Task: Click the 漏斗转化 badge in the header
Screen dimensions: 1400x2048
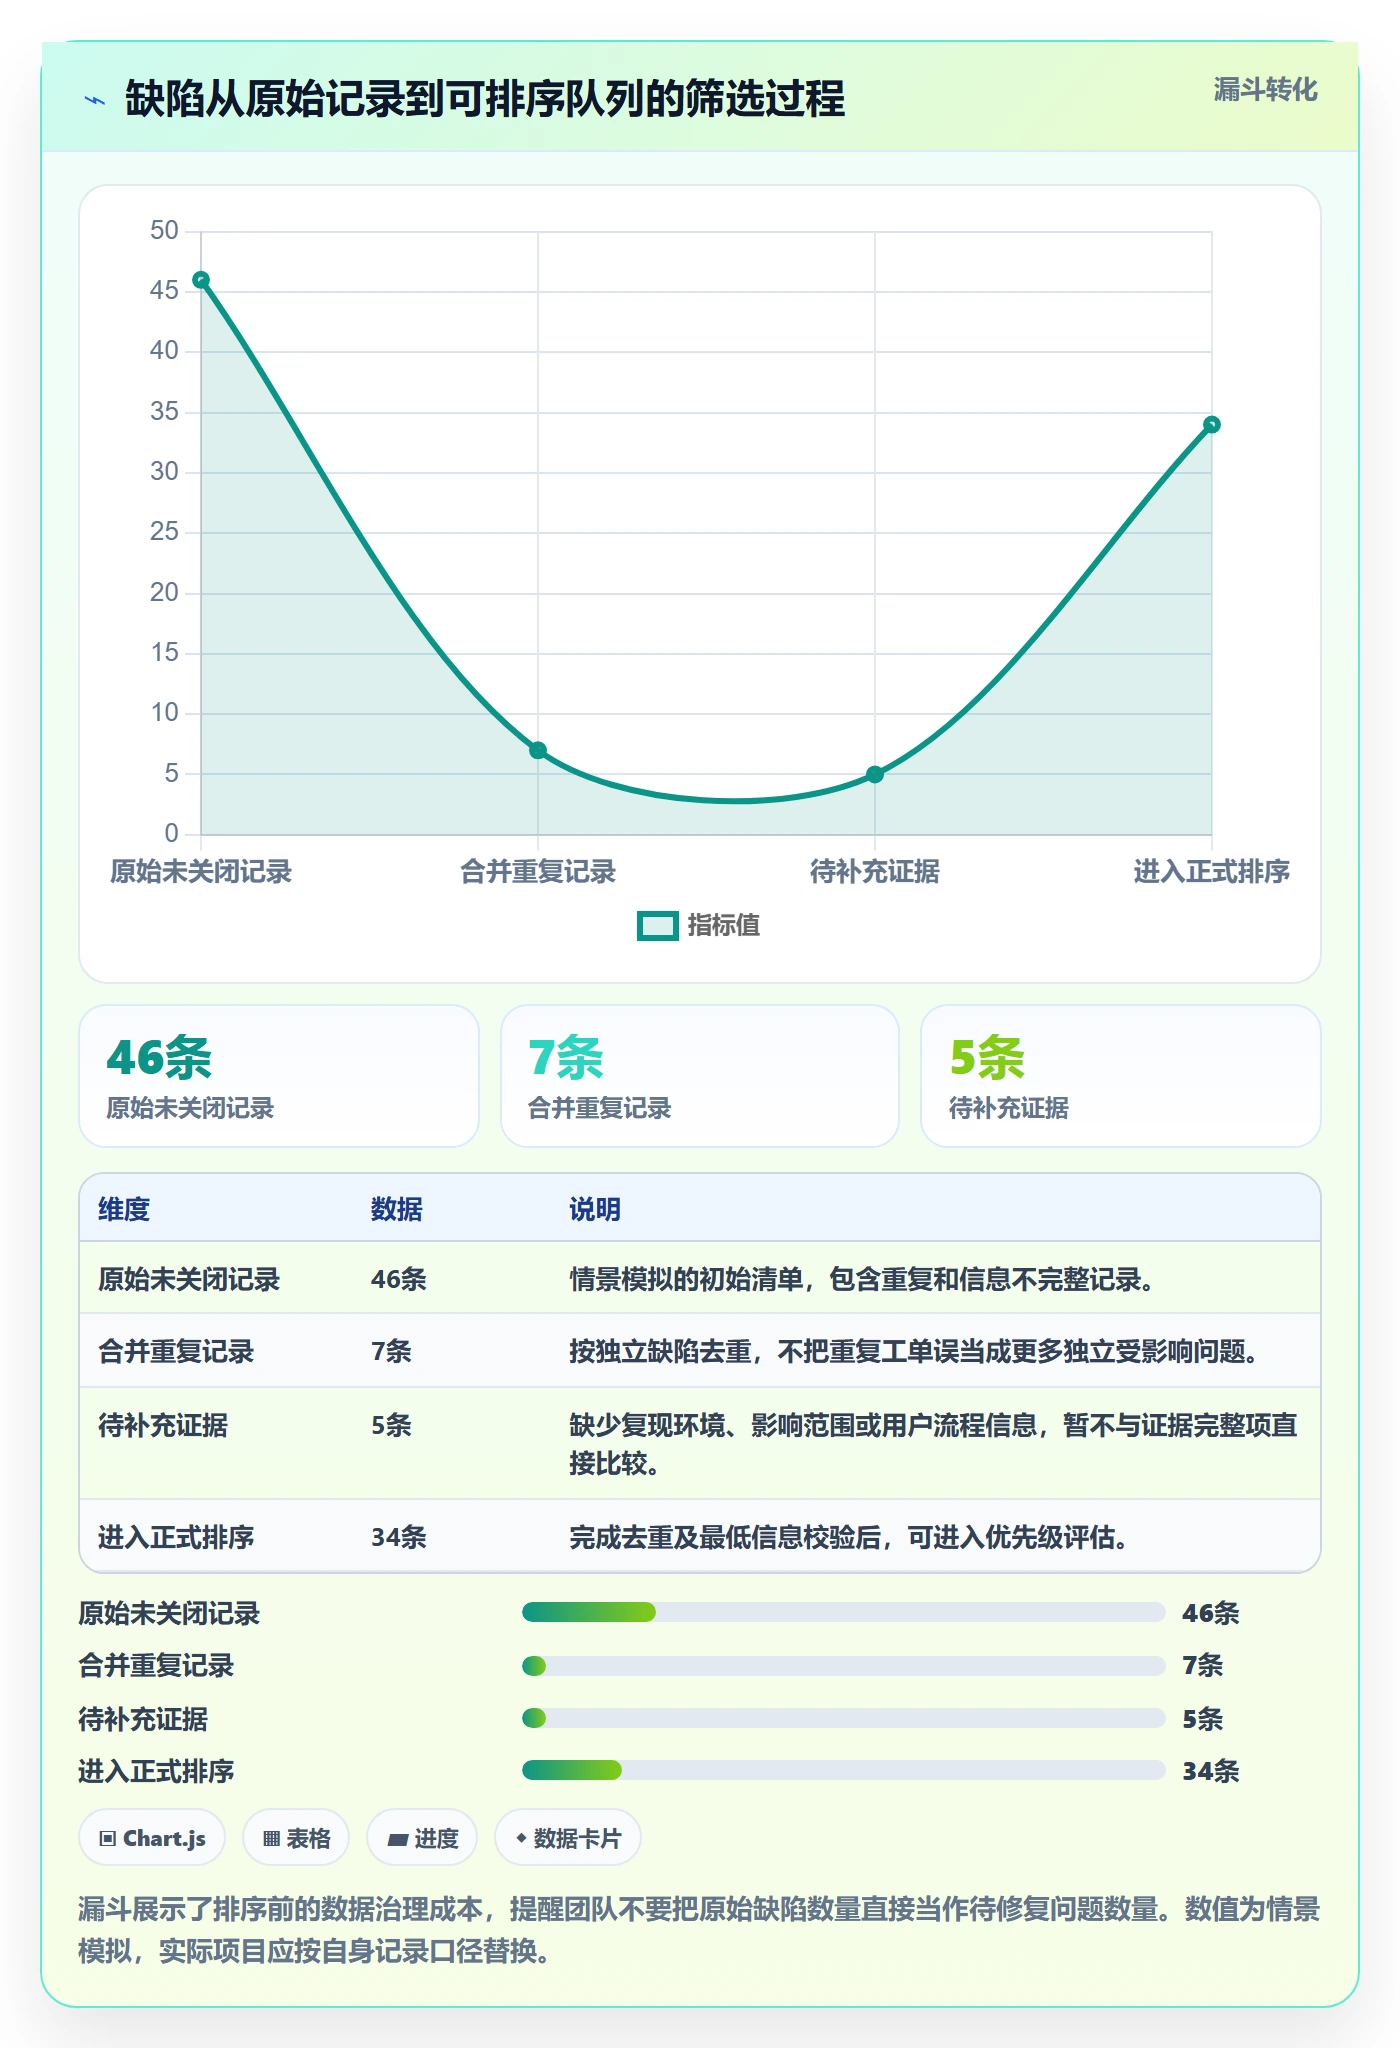Action: coord(1265,90)
